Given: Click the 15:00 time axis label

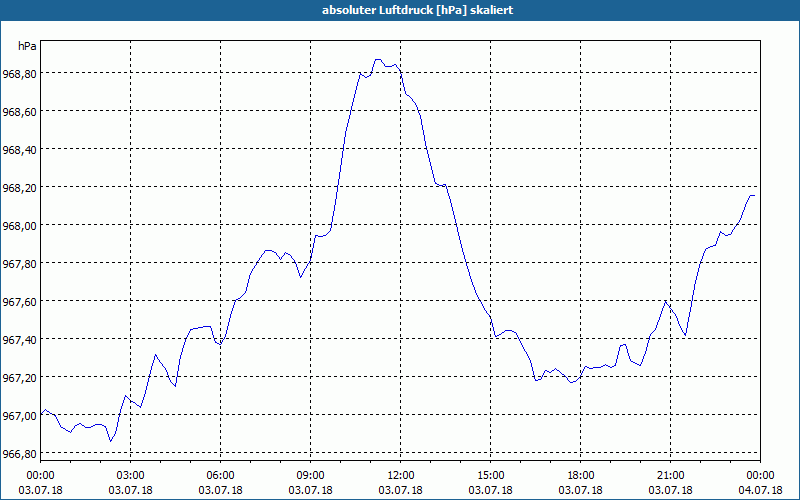Looking at the screenshot, I should [x=490, y=476].
